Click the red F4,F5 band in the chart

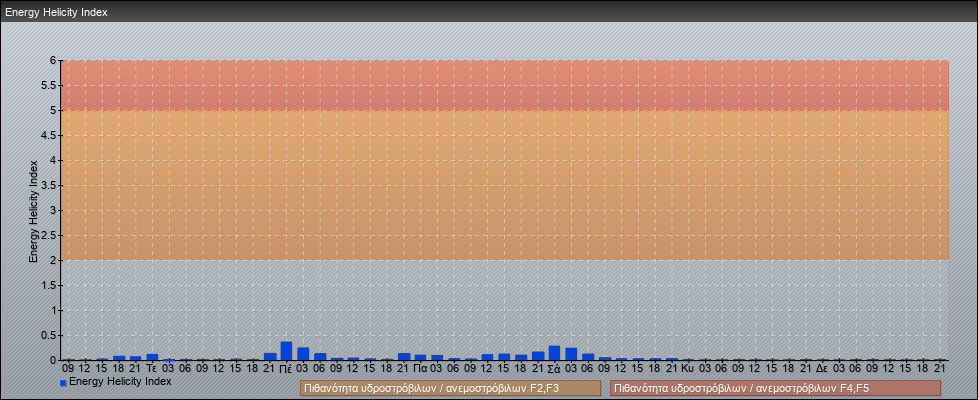tap(505, 85)
